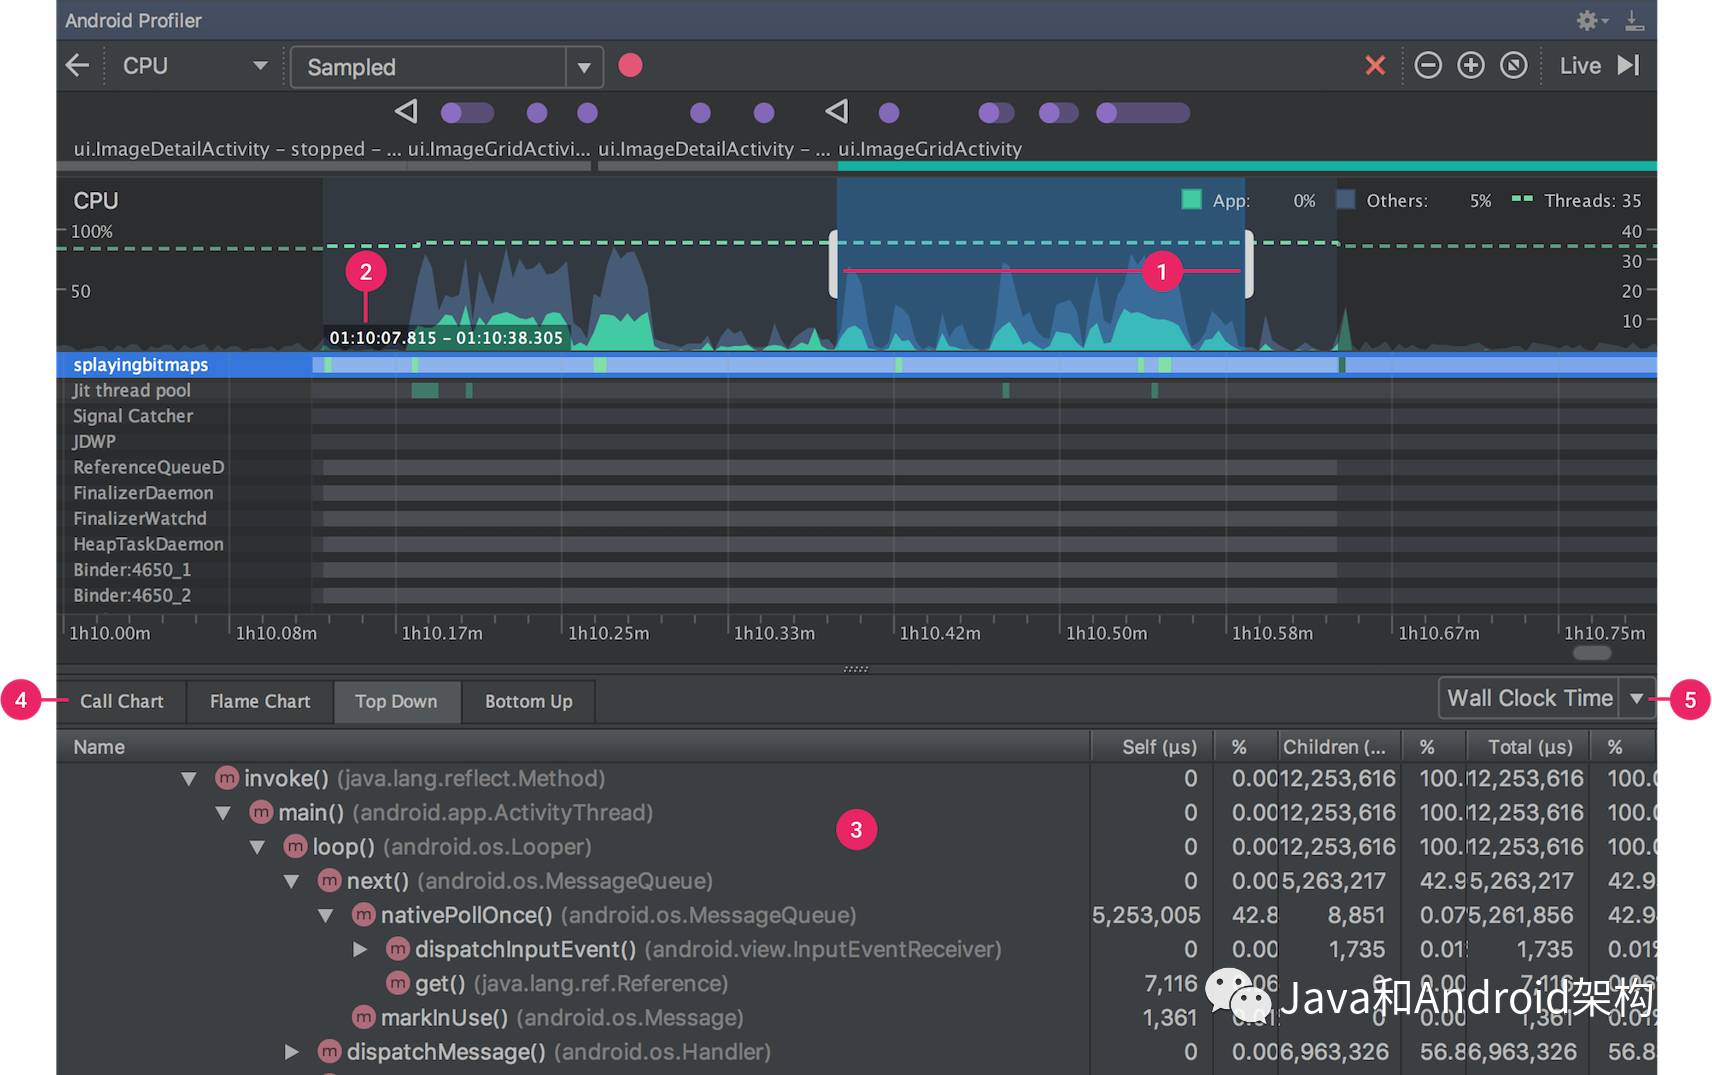Grab the left selection range handle
The image size is (1712, 1075).
click(x=833, y=264)
